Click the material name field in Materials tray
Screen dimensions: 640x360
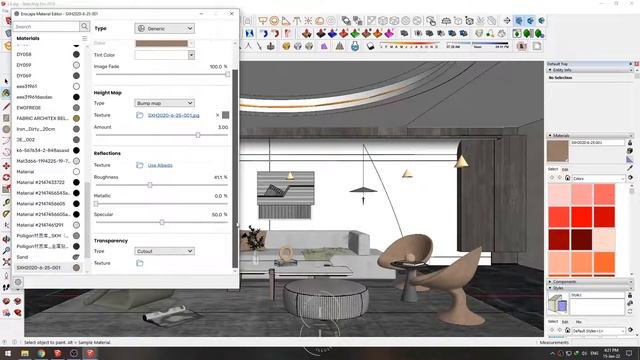[598, 142]
